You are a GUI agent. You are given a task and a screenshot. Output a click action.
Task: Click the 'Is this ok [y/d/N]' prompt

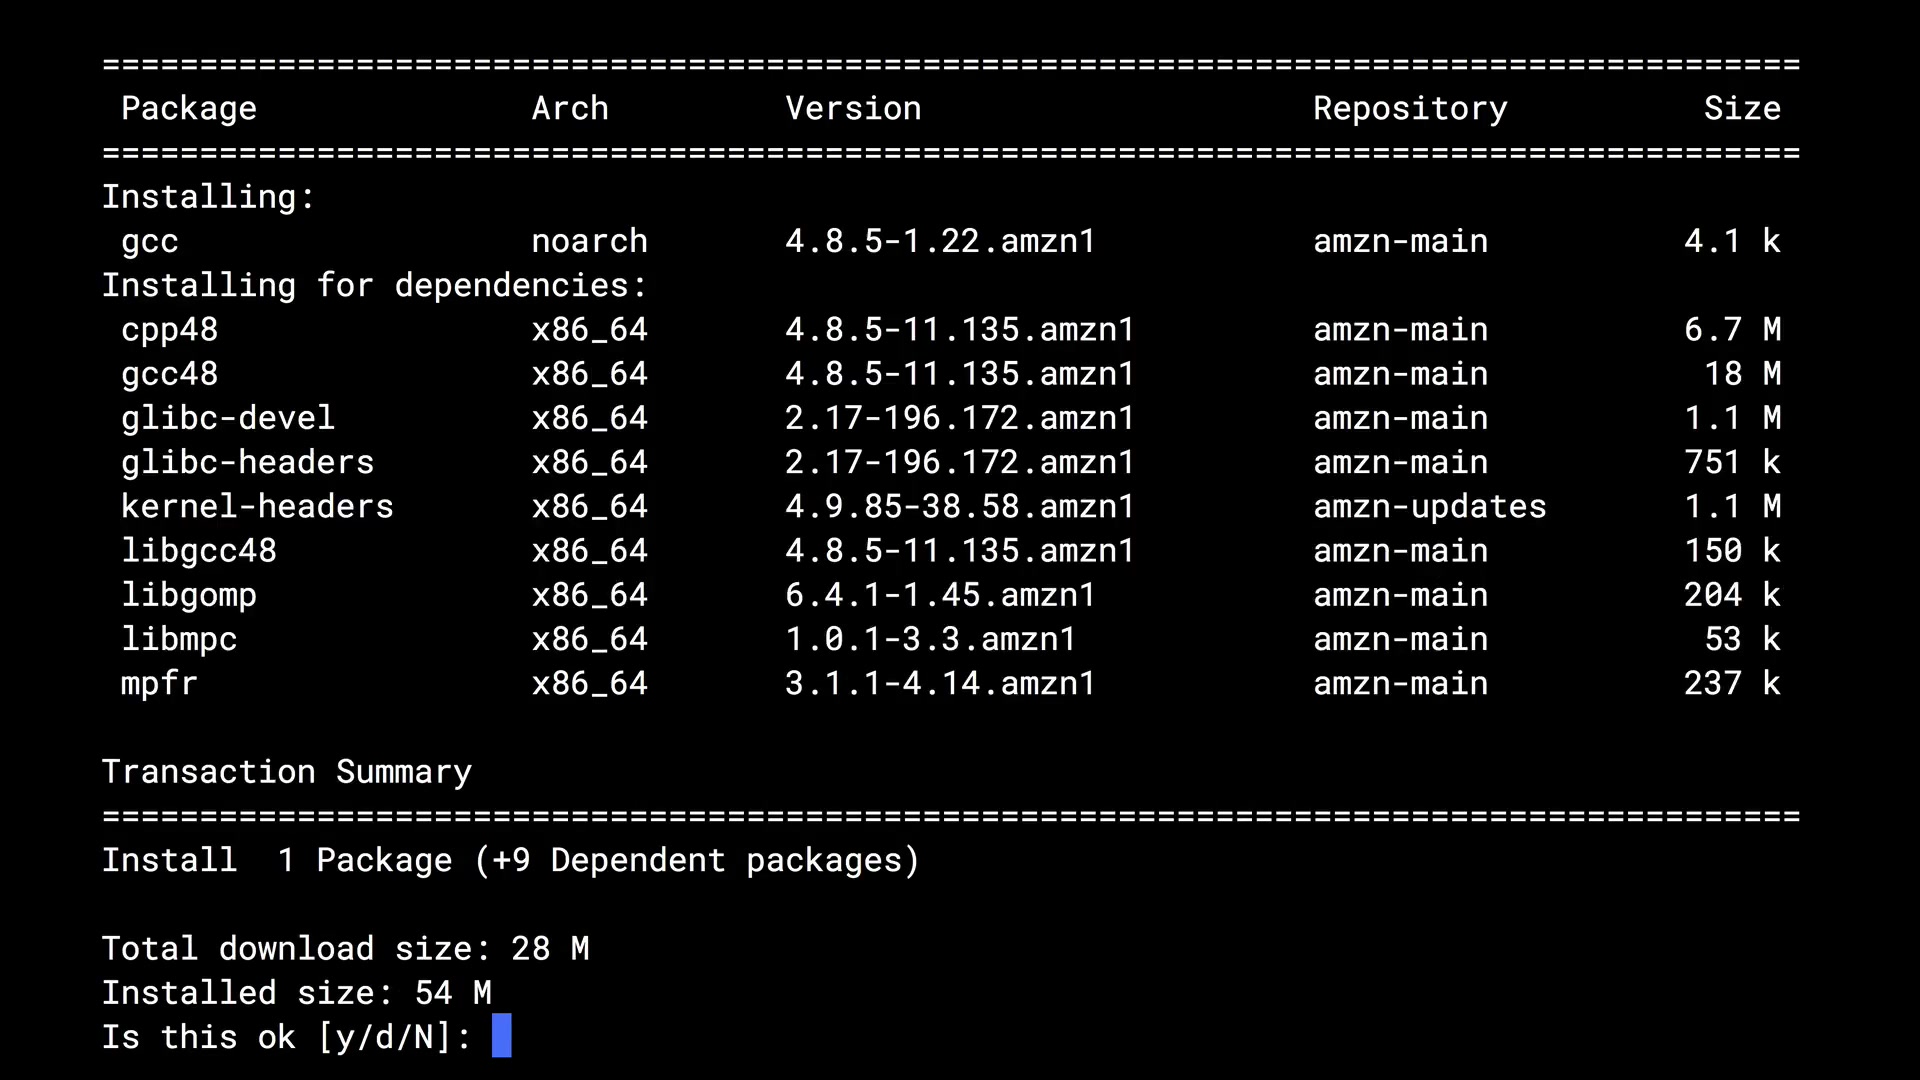click(286, 1037)
